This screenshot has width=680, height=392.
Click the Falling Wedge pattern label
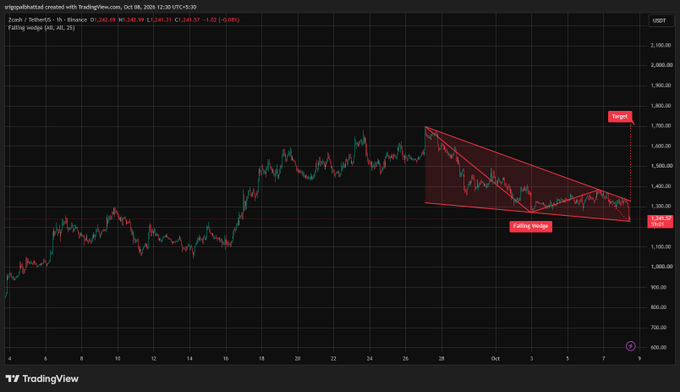(530, 226)
